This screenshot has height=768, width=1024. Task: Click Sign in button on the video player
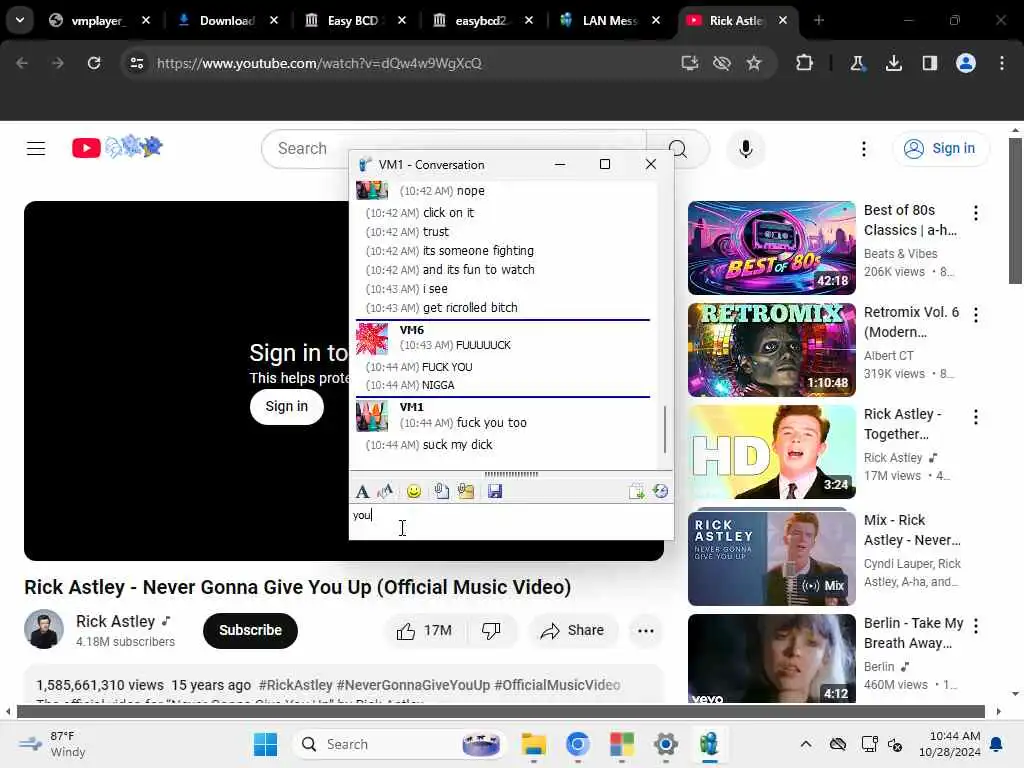pyautogui.click(x=287, y=407)
